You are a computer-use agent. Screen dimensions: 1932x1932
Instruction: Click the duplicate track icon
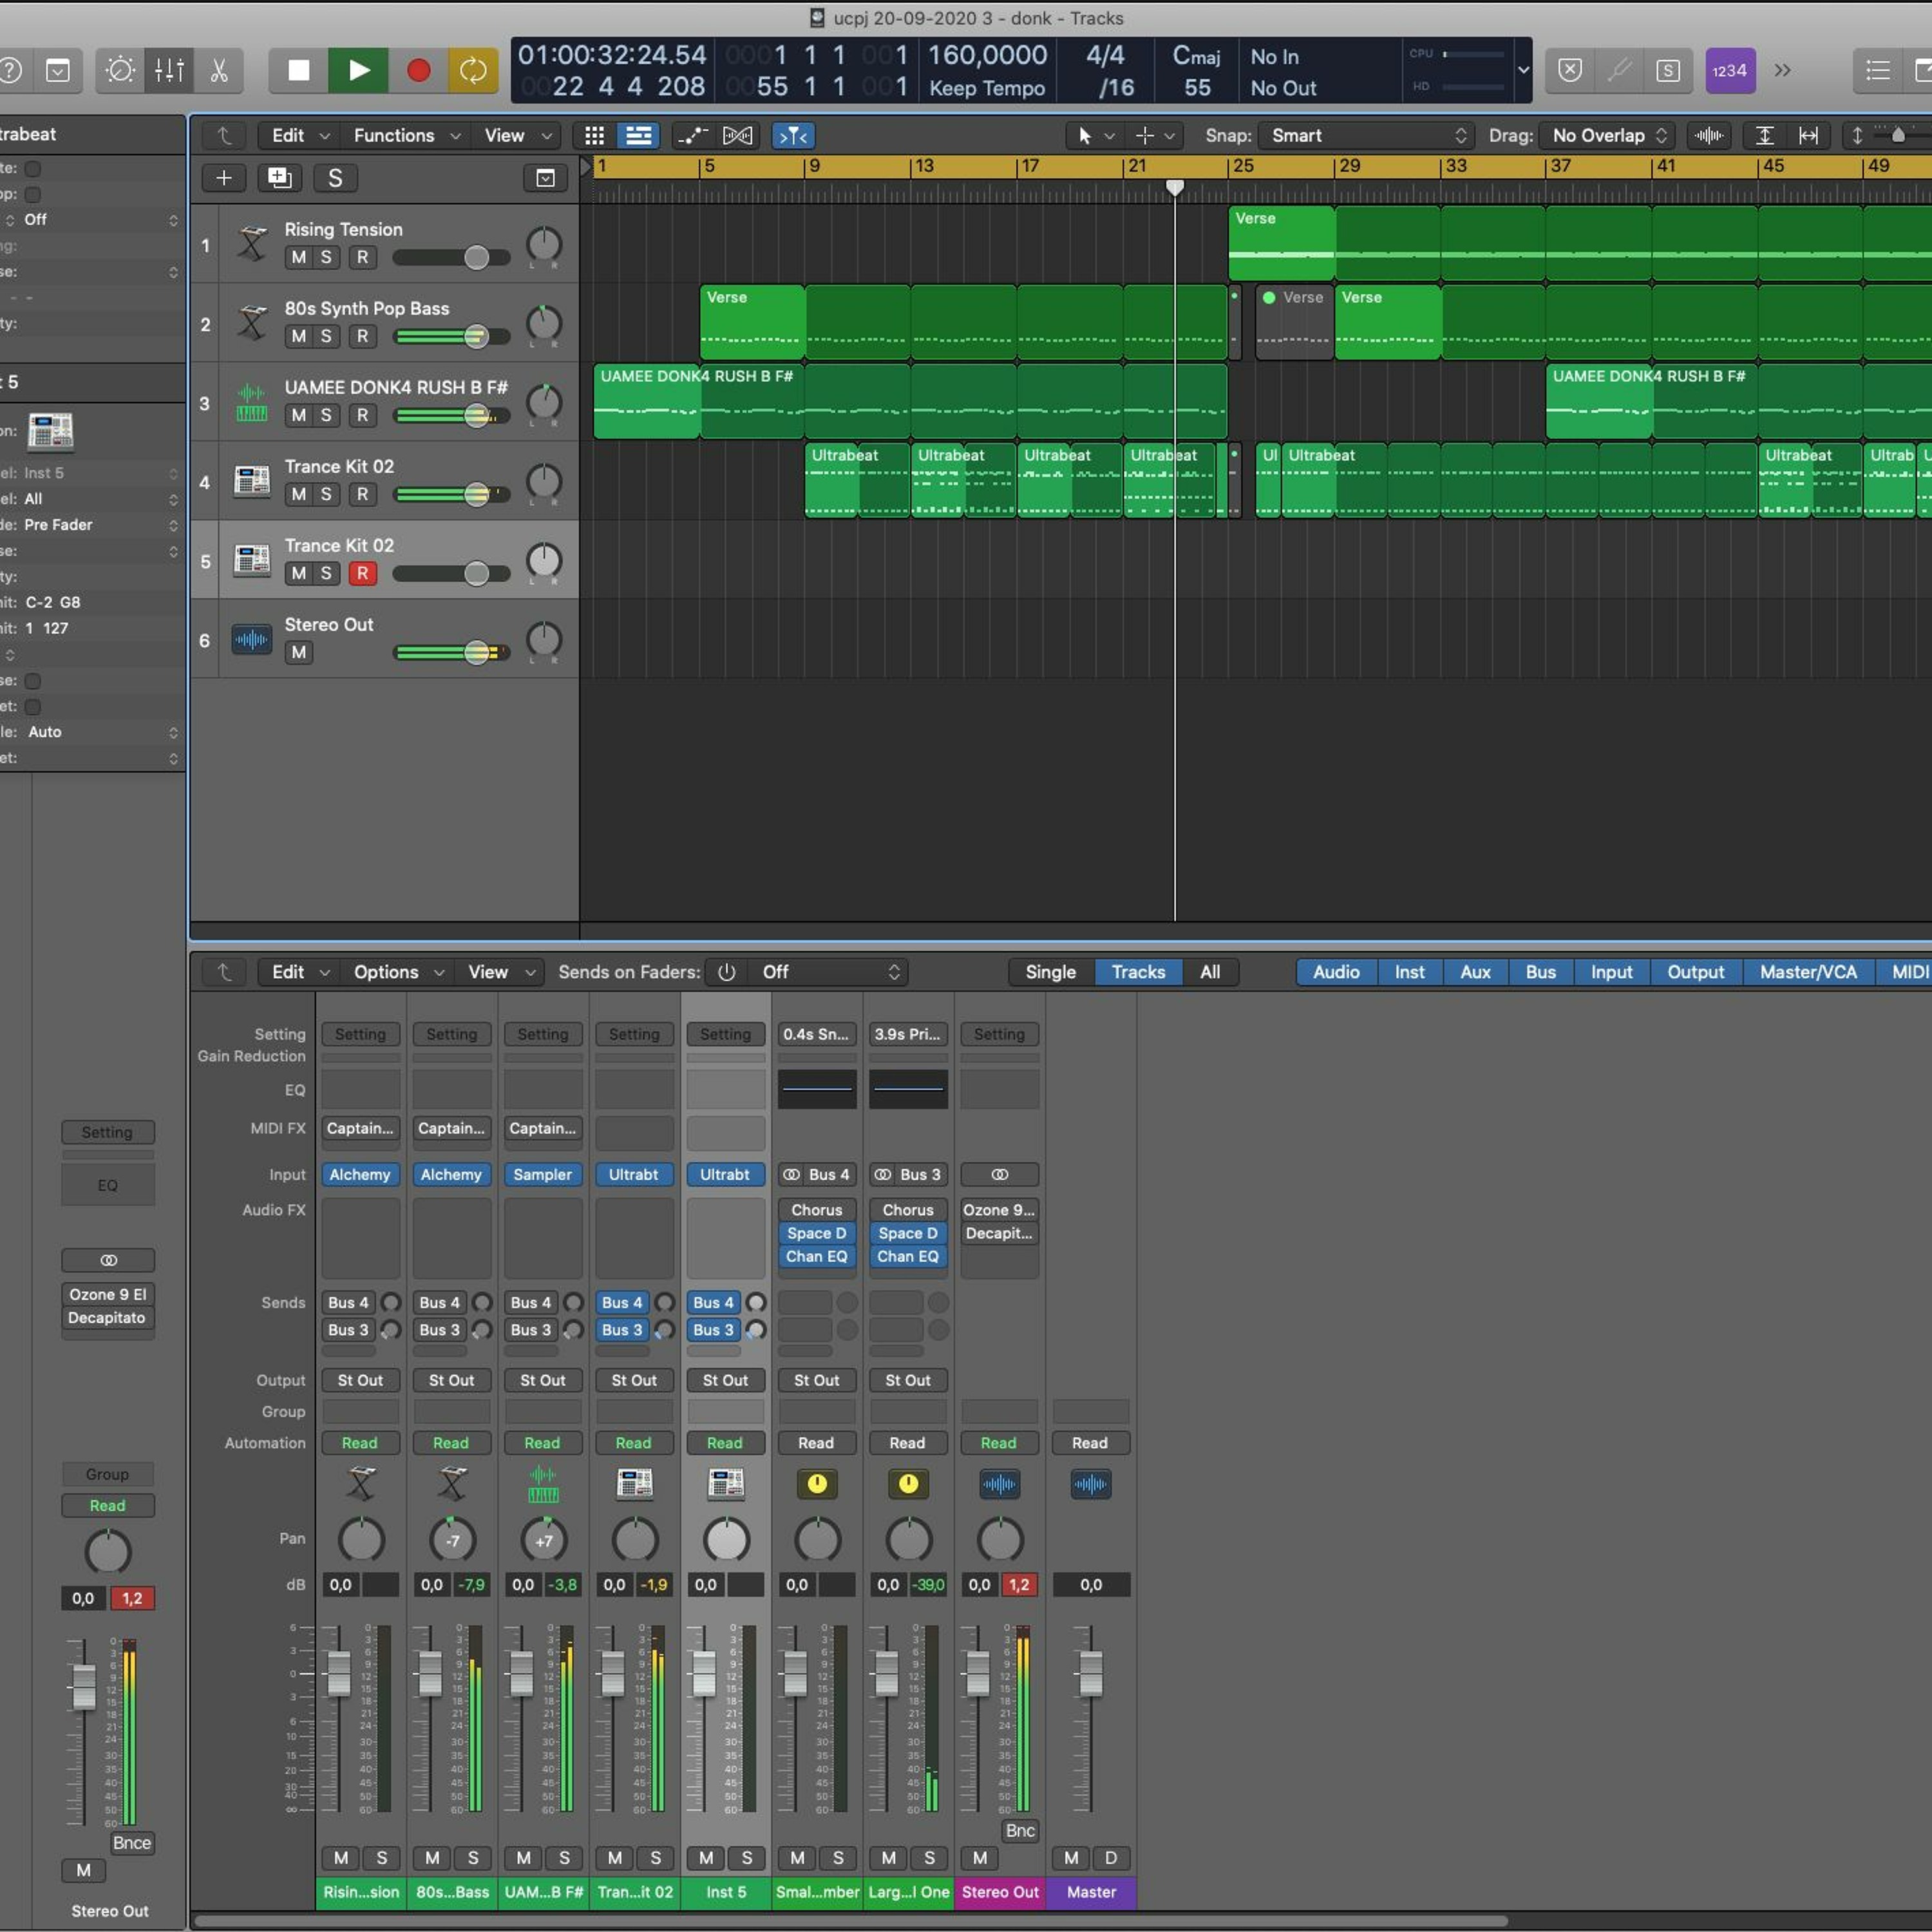click(279, 178)
